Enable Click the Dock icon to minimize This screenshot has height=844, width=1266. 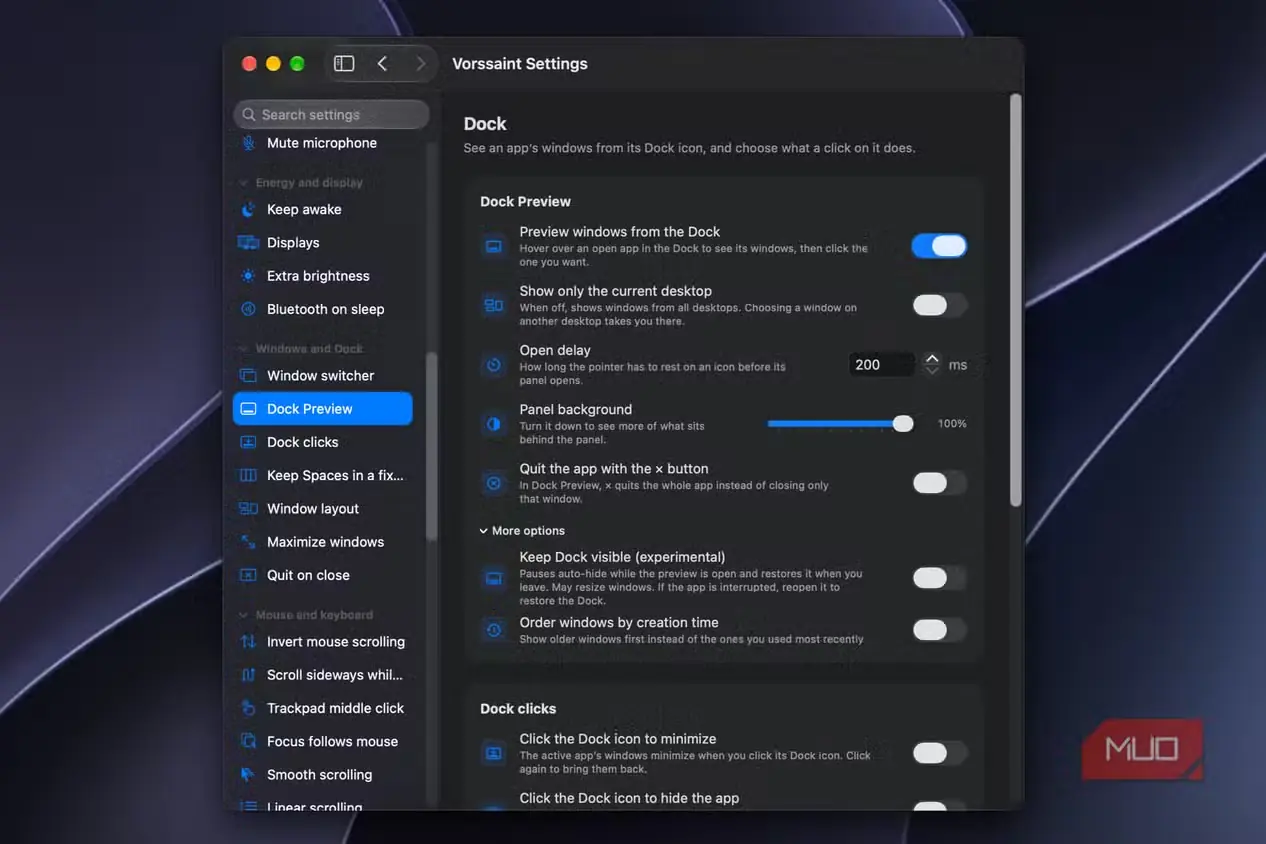pos(939,753)
